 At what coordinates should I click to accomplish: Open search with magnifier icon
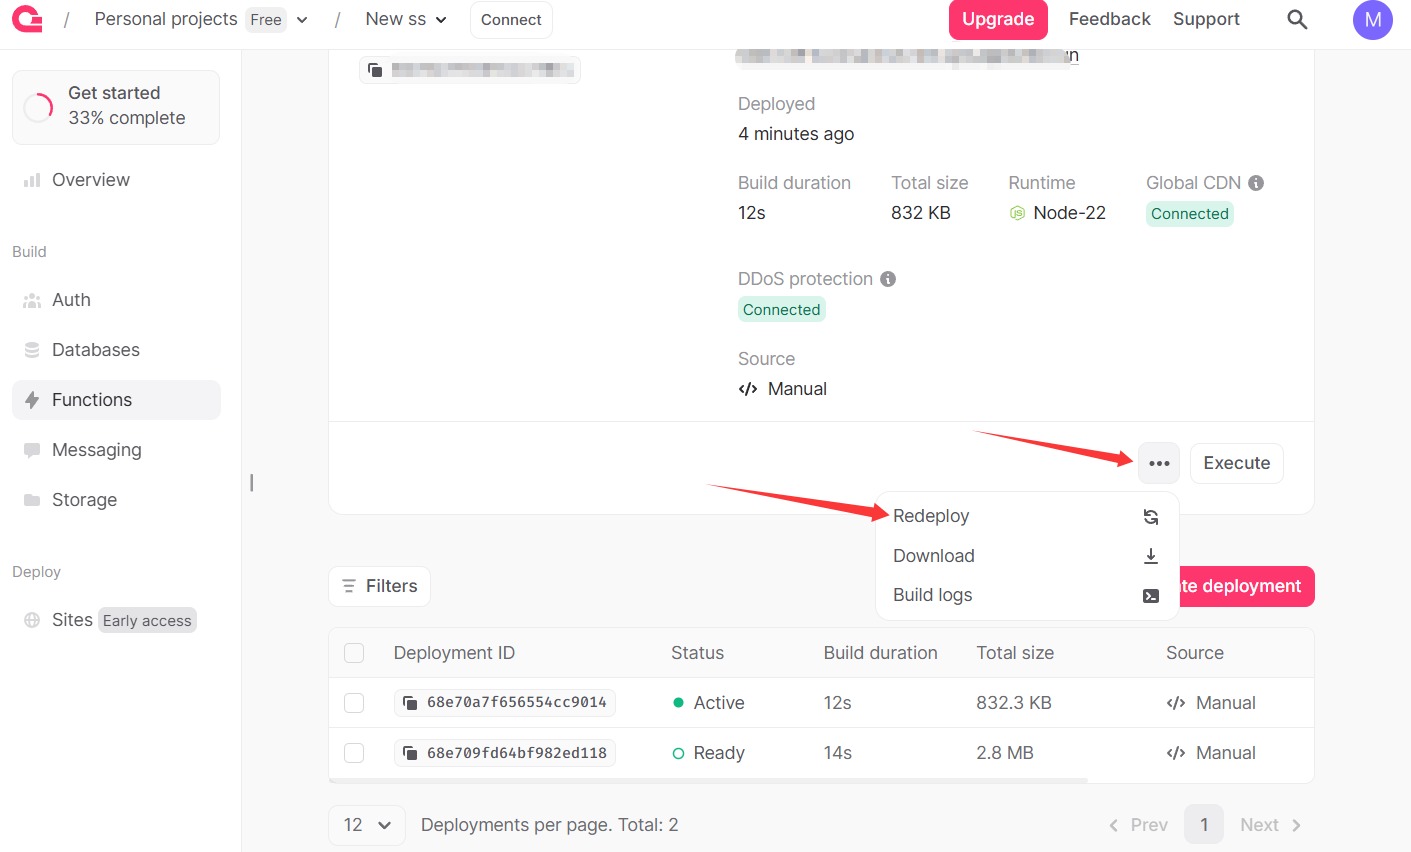pyautogui.click(x=1297, y=19)
